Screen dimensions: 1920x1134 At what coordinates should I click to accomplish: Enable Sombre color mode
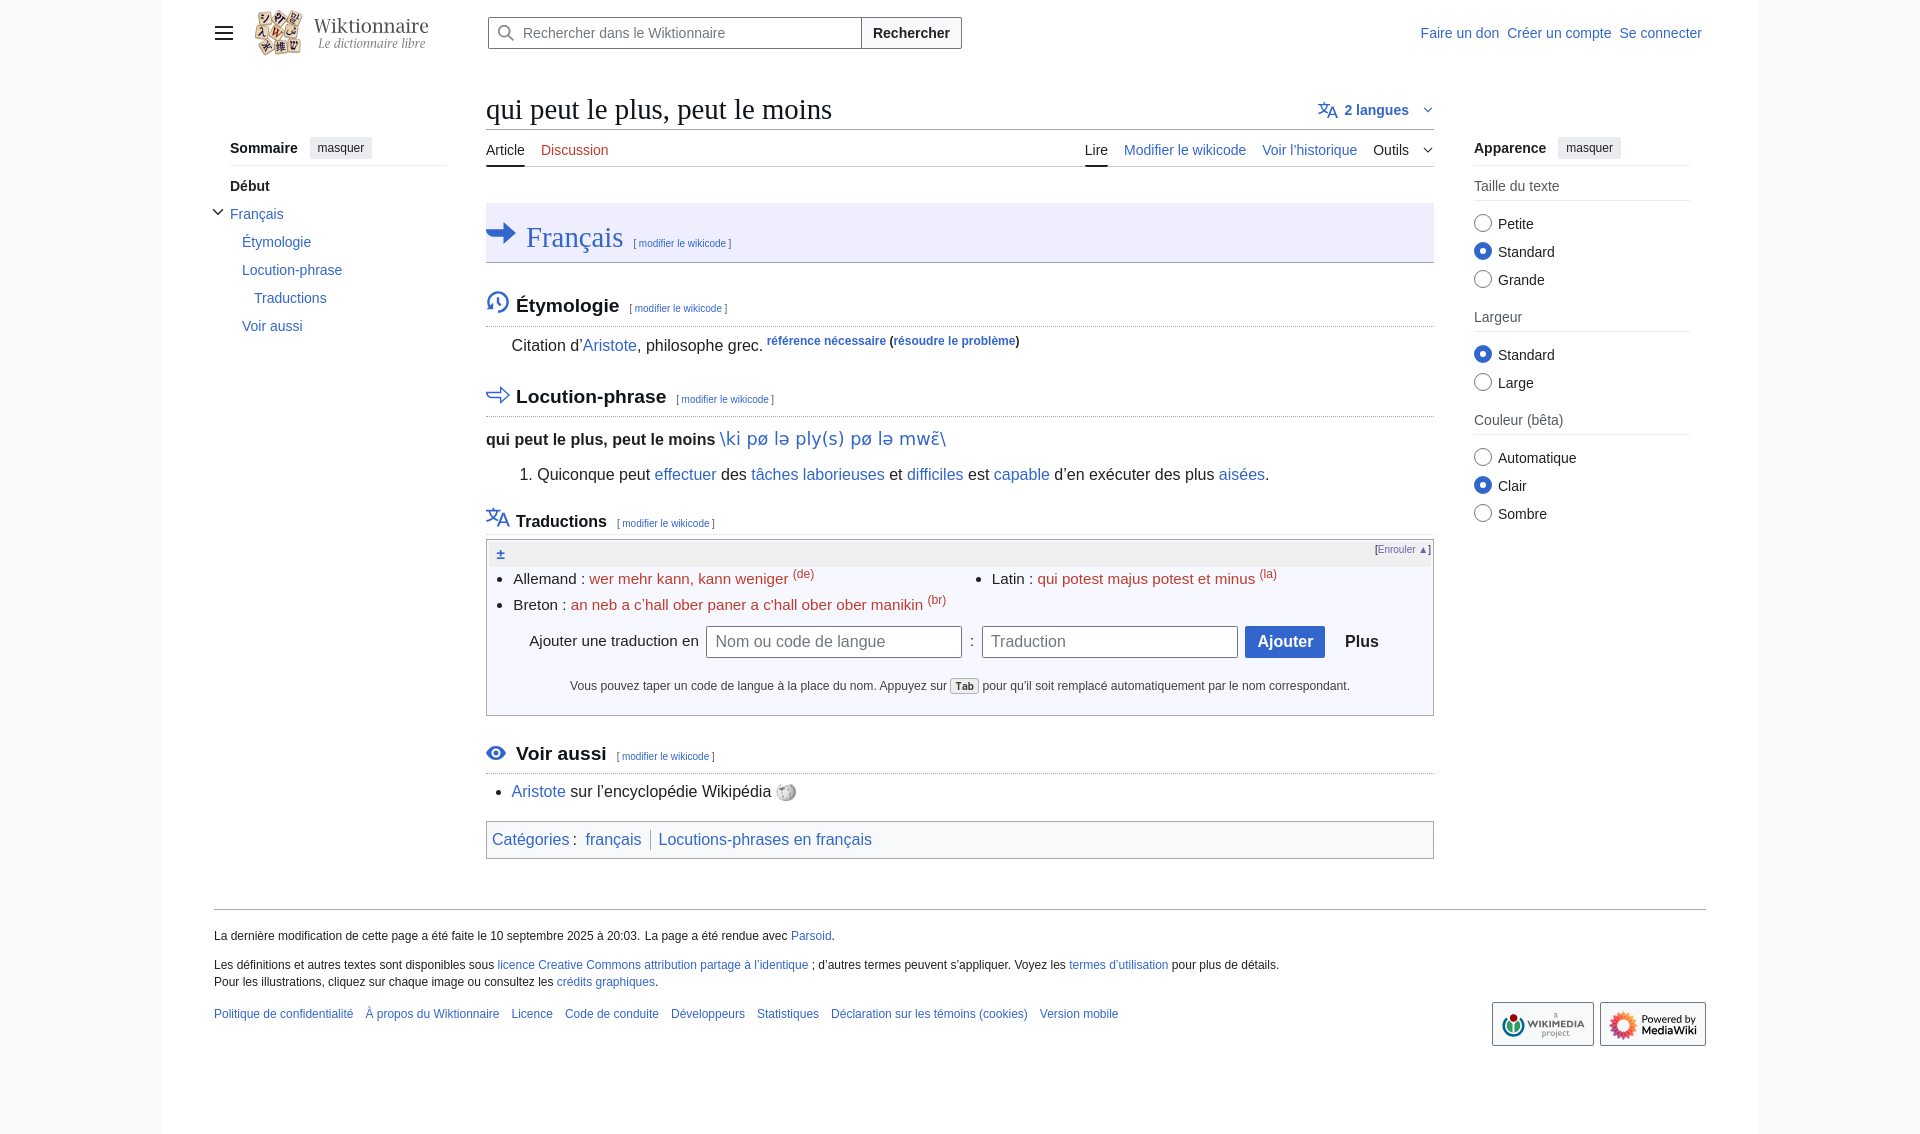point(1483,514)
